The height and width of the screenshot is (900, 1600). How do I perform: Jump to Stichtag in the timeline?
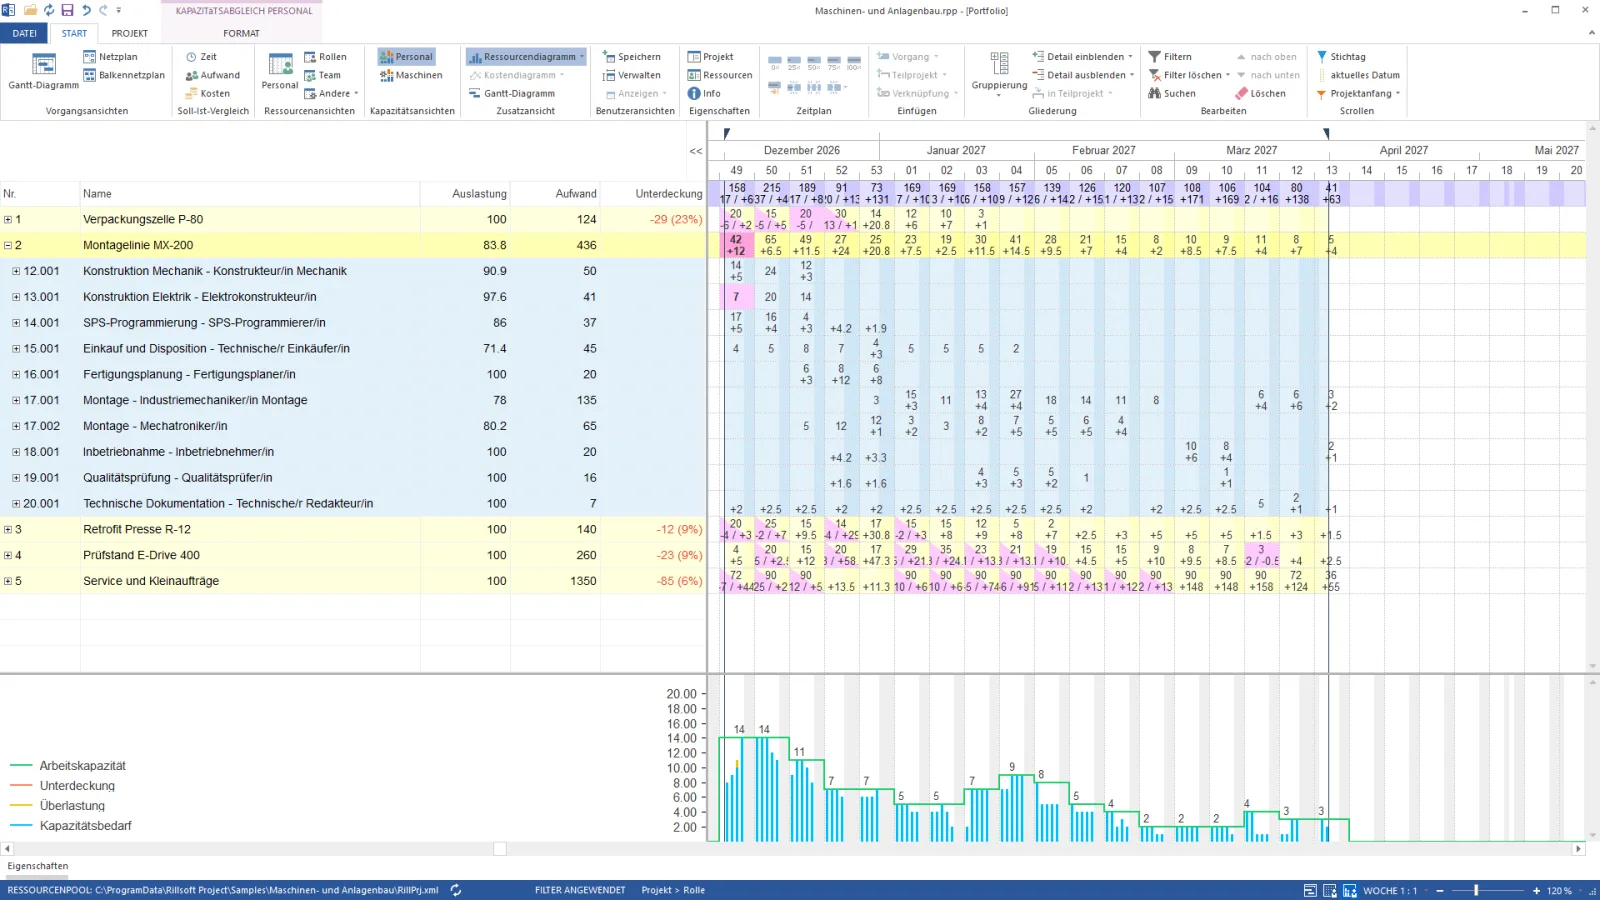coord(1340,57)
